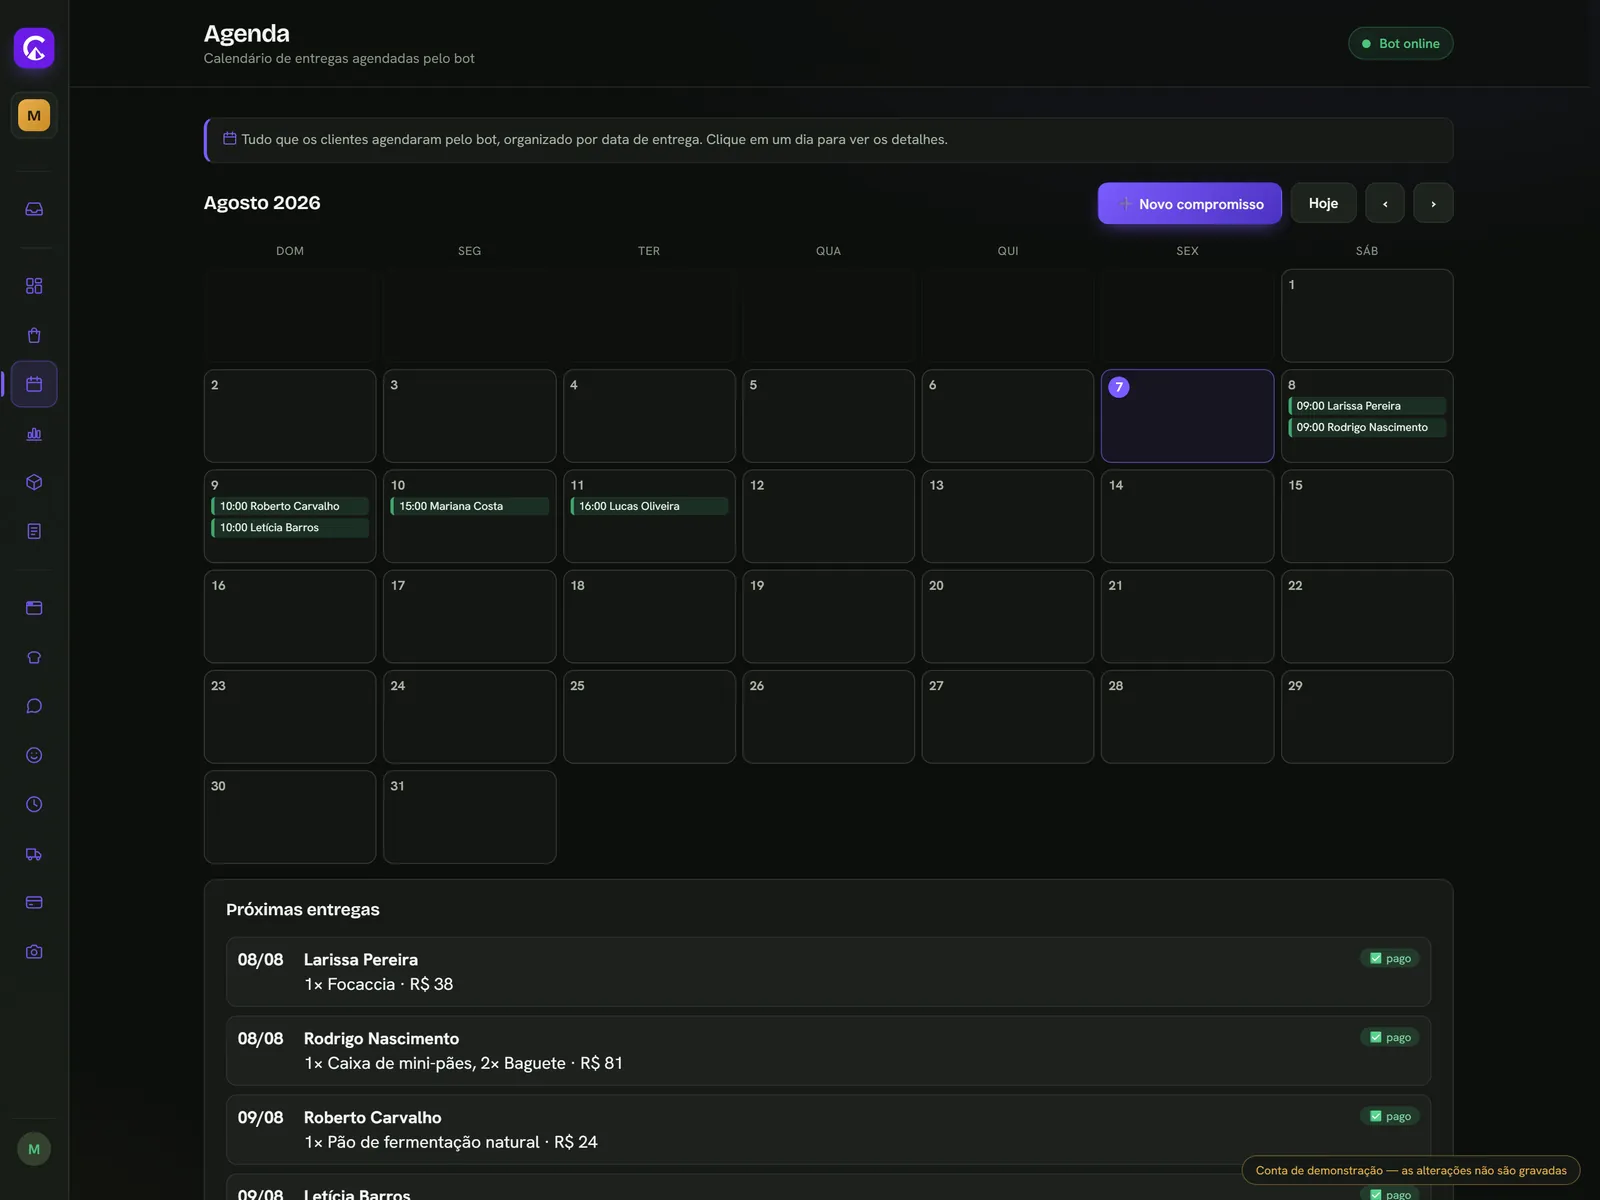Viewport: 1600px width, 1200px height.
Task: Jump to today with Hoje button
Action: point(1323,203)
